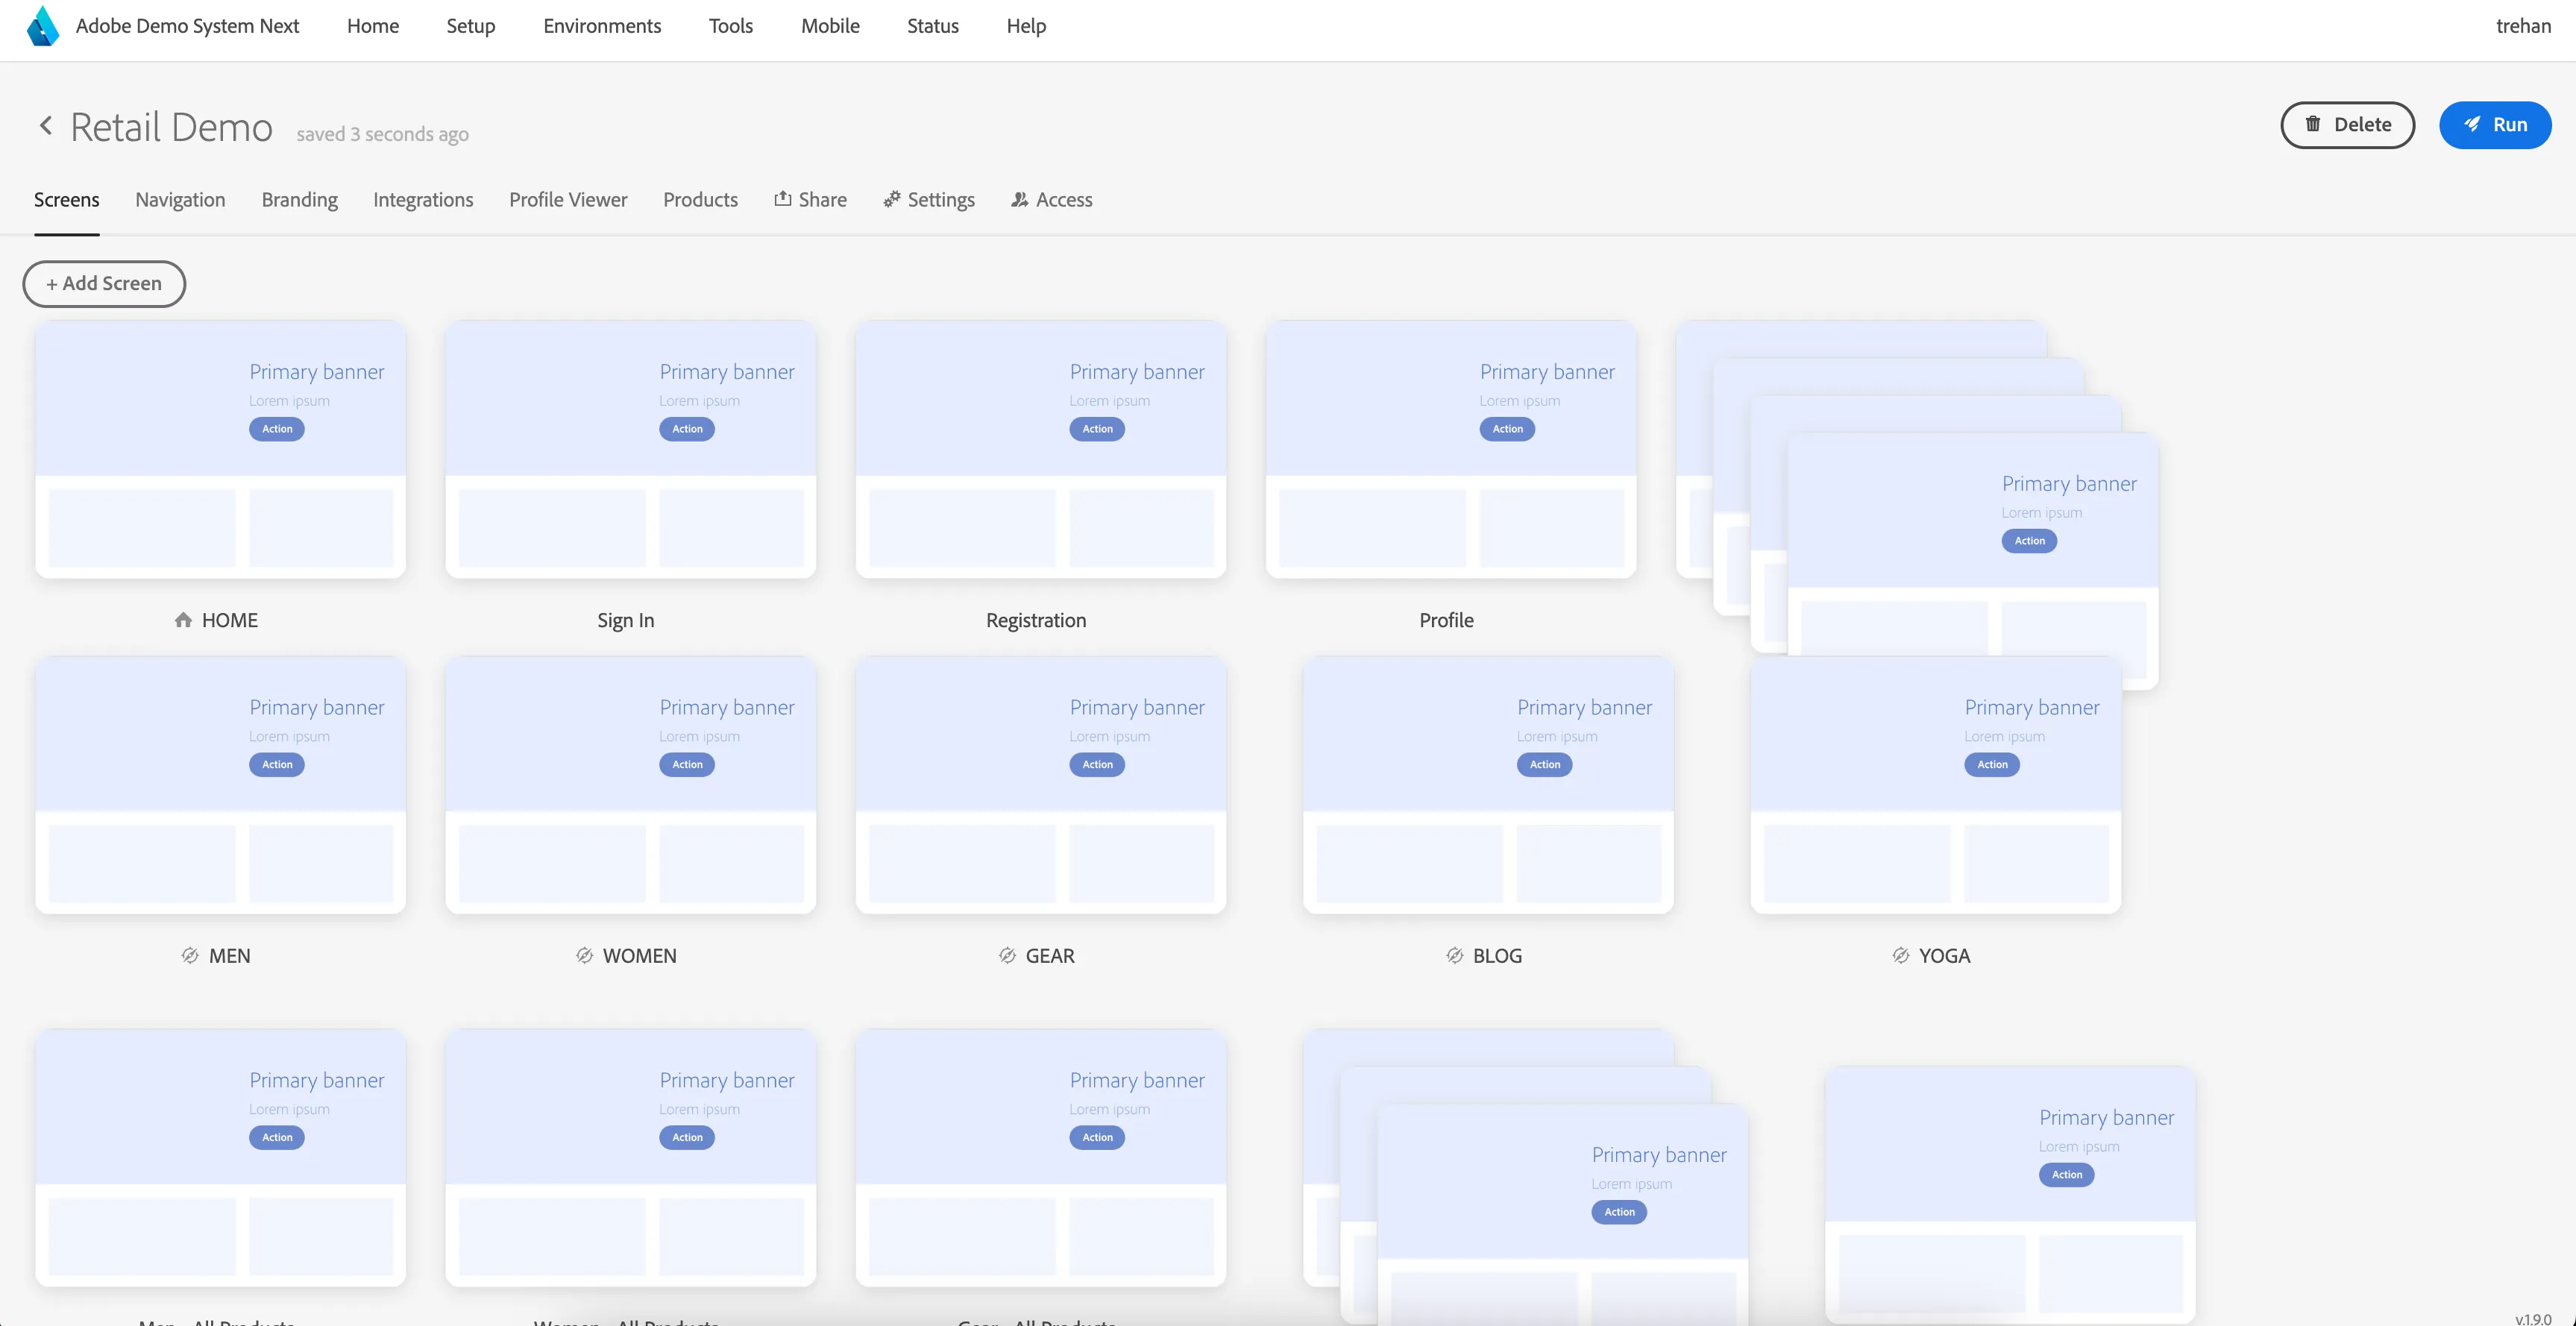Open the Integrations tab
The width and height of the screenshot is (2576, 1326).
(x=423, y=200)
